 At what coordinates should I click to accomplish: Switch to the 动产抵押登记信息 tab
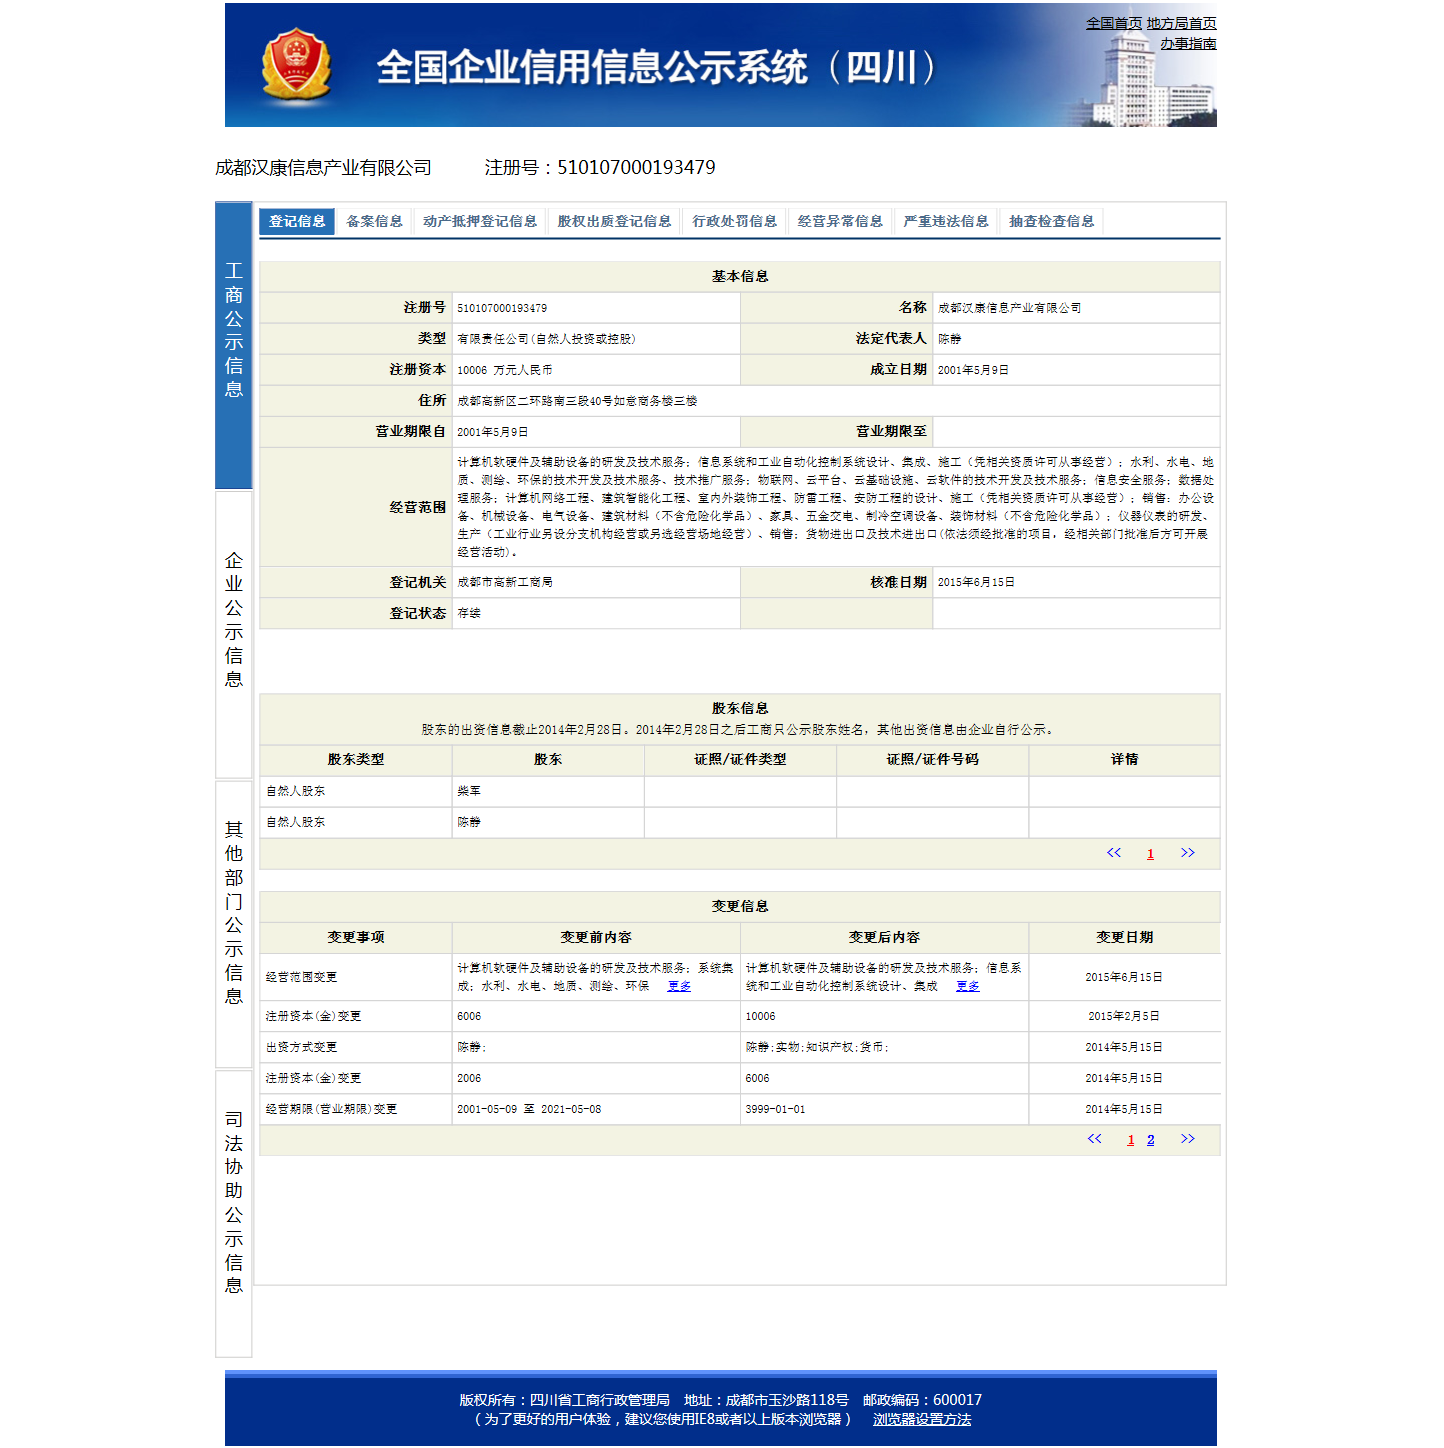pyautogui.click(x=480, y=221)
